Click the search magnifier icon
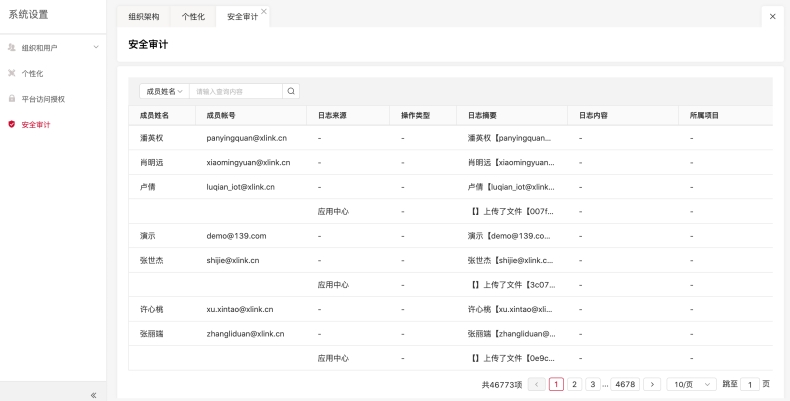The height and width of the screenshot is (401, 790). (x=291, y=91)
